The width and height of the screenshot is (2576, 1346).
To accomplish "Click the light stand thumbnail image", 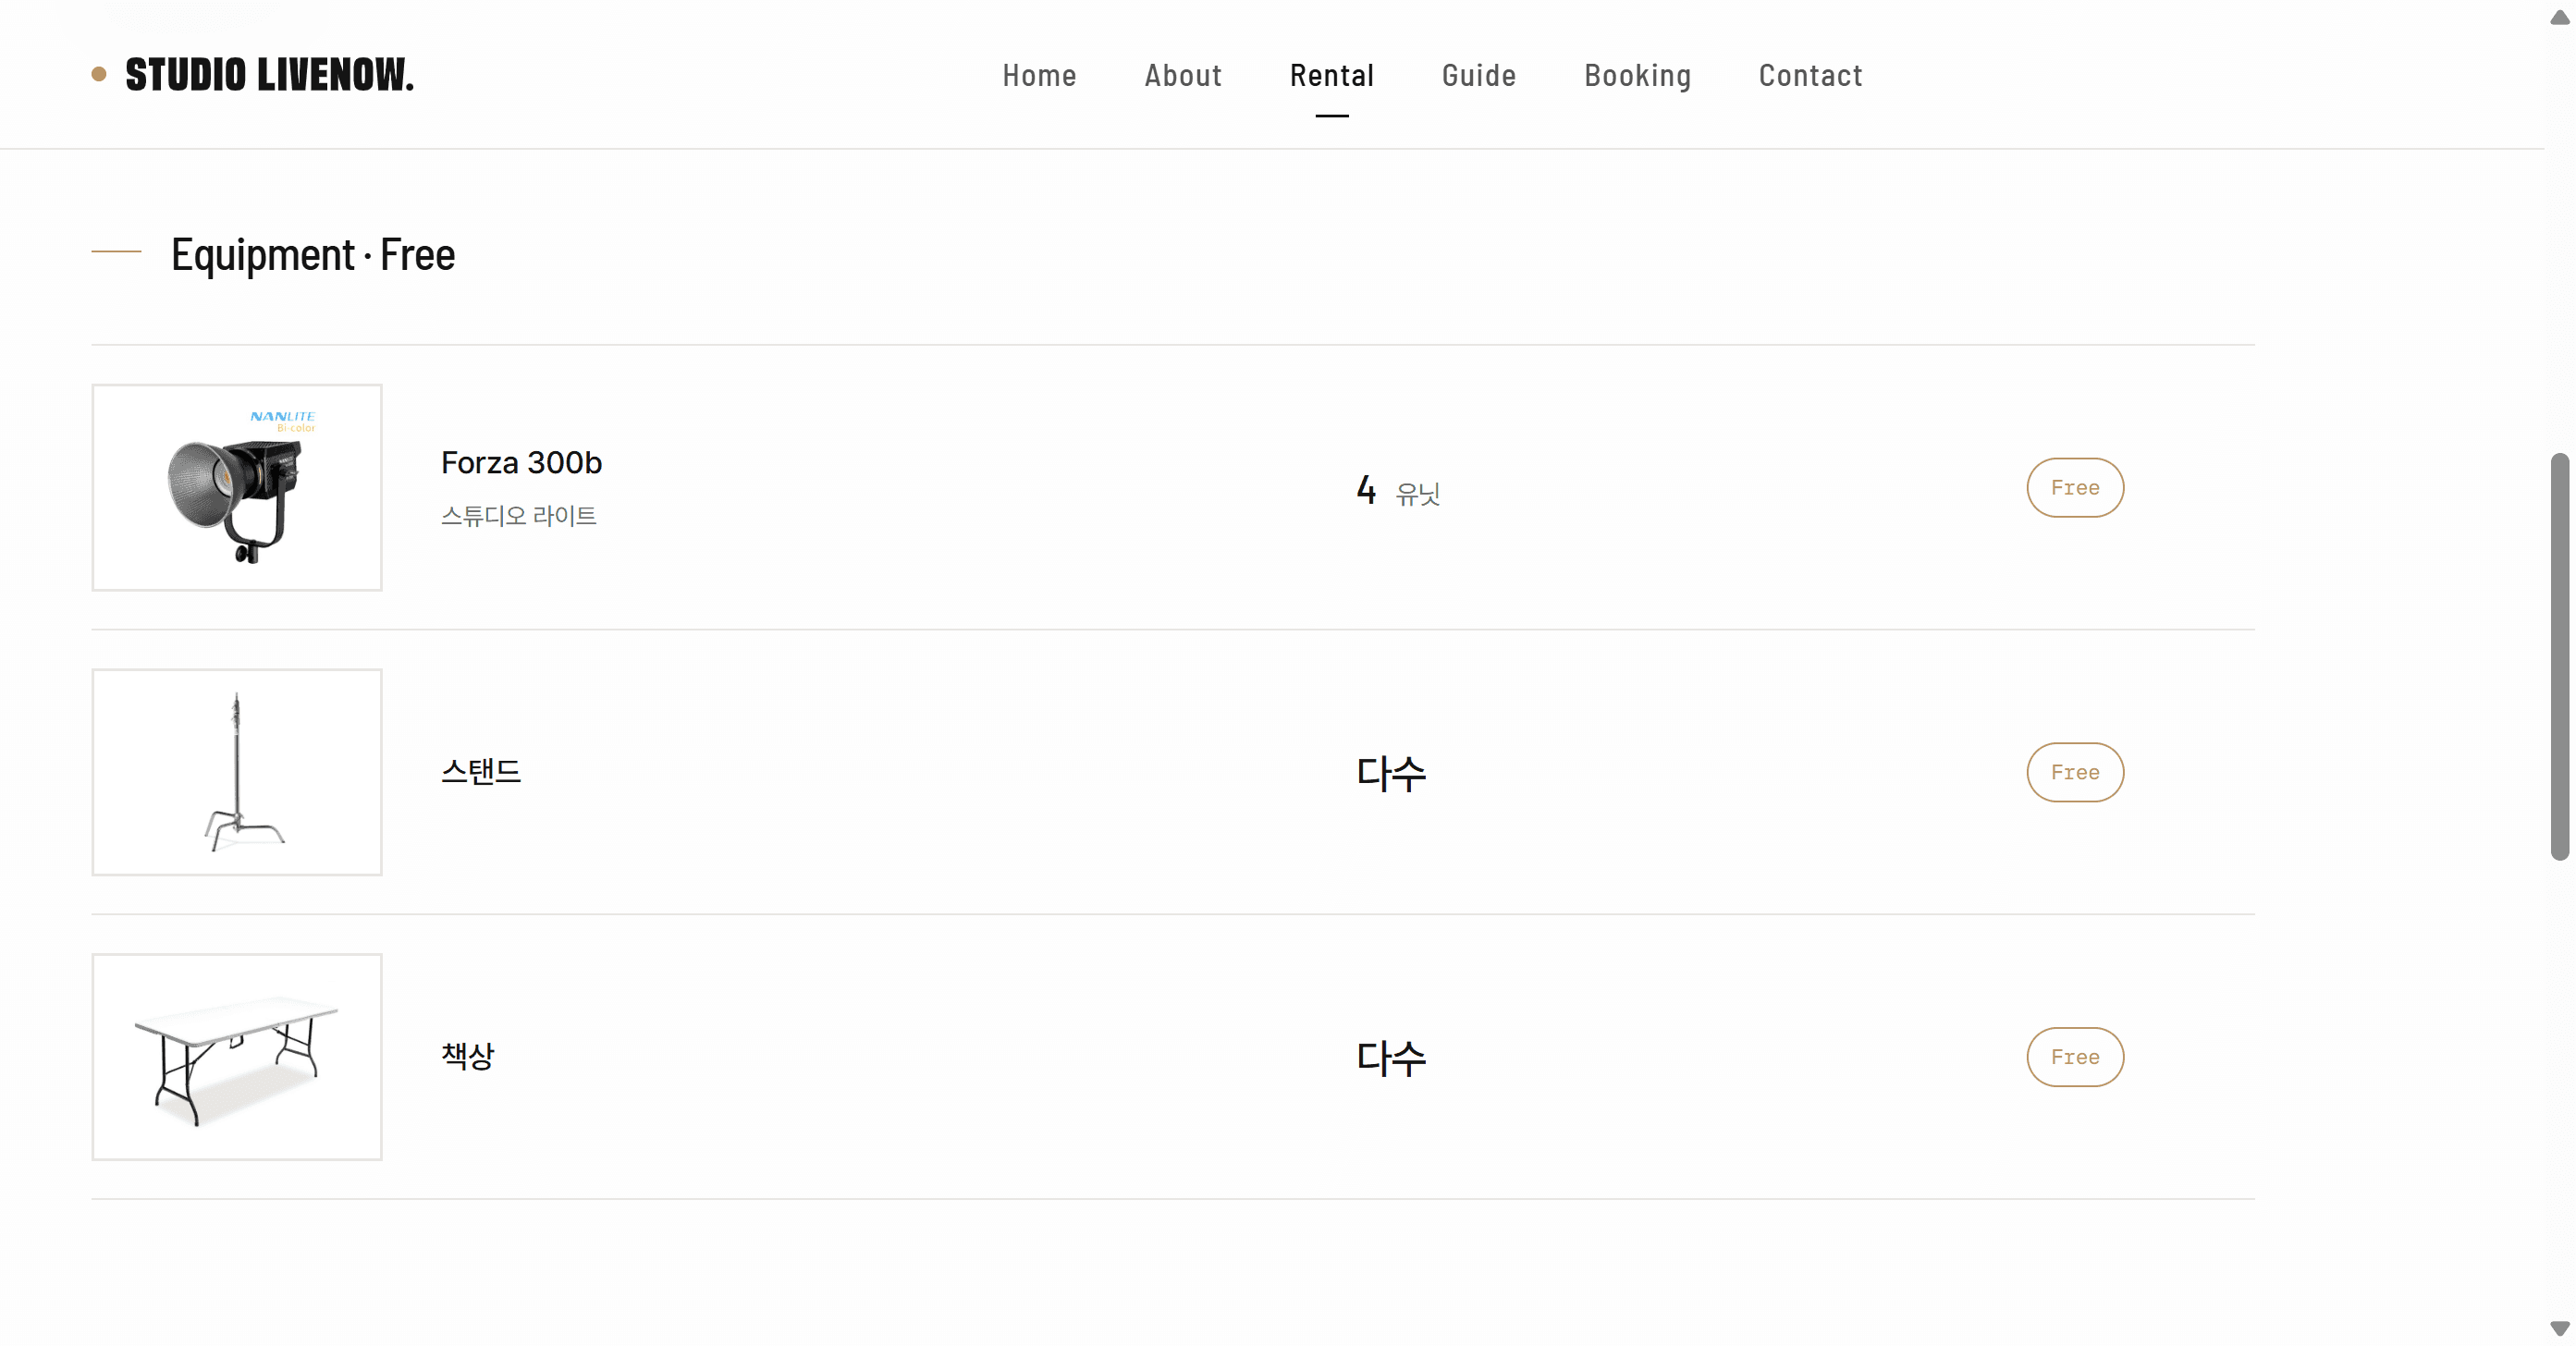I will [237, 772].
